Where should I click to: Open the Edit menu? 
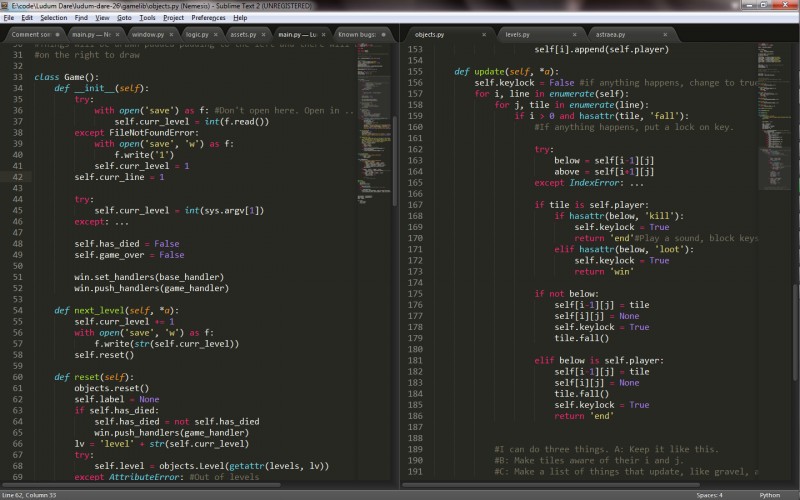click(27, 17)
